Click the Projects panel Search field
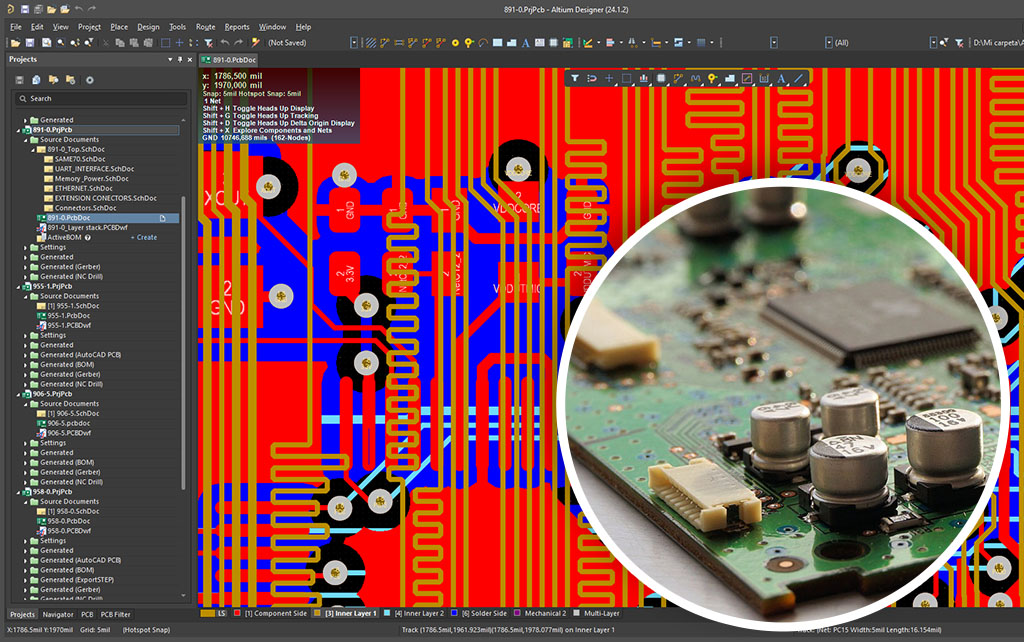Image resolution: width=1024 pixels, height=642 pixels. click(x=100, y=98)
